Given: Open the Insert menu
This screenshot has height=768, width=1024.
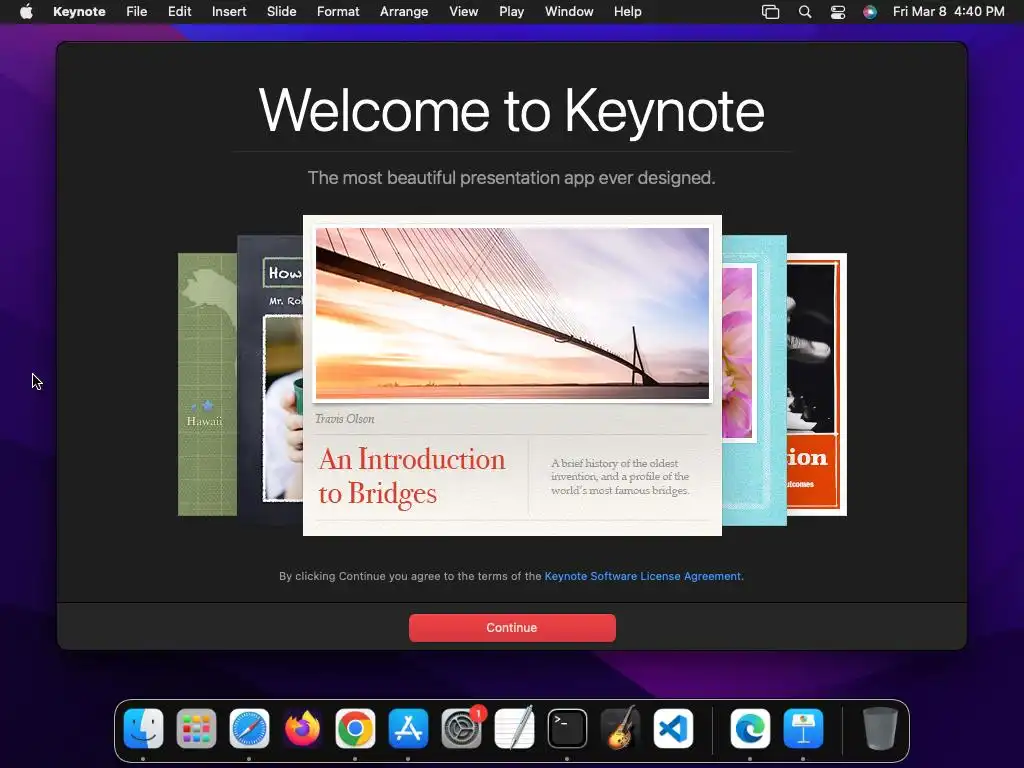Looking at the screenshot, I should click(229, 12).
